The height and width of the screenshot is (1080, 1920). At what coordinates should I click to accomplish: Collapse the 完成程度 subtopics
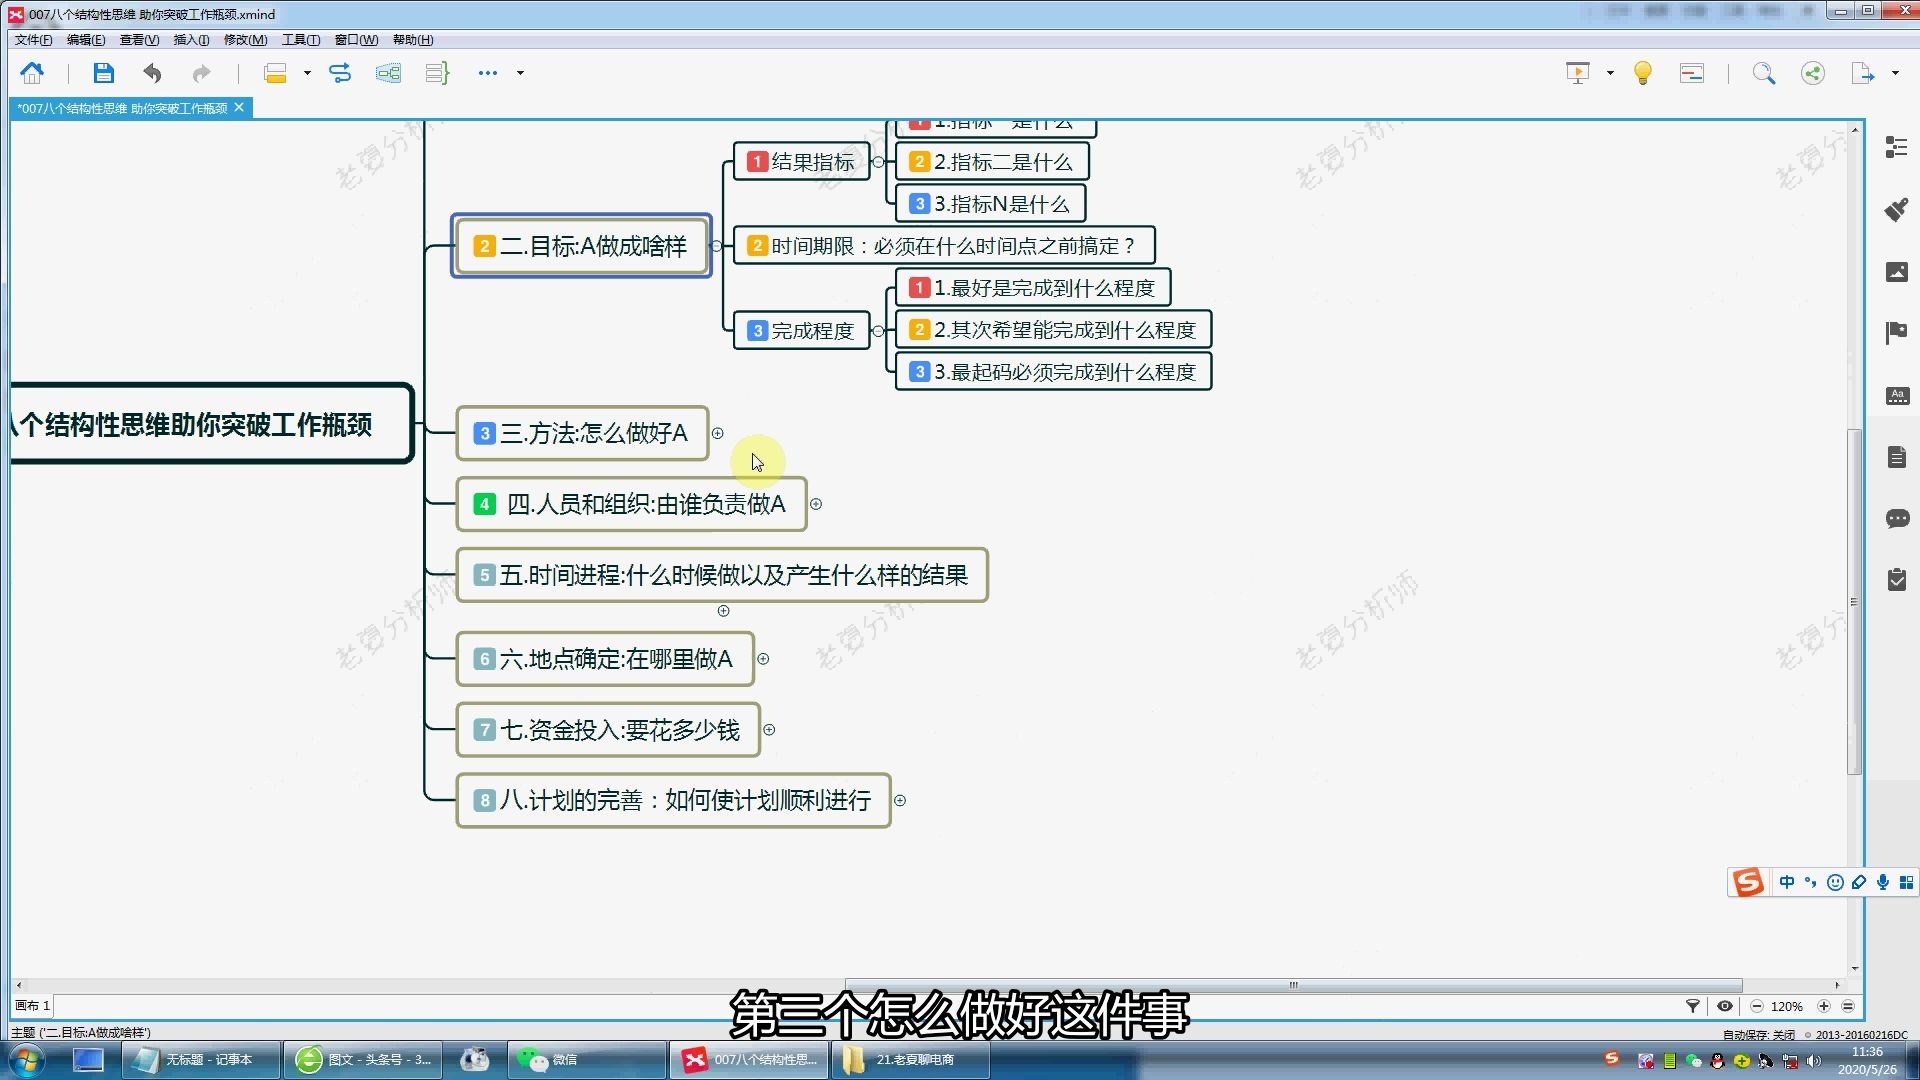coord(878,331)
